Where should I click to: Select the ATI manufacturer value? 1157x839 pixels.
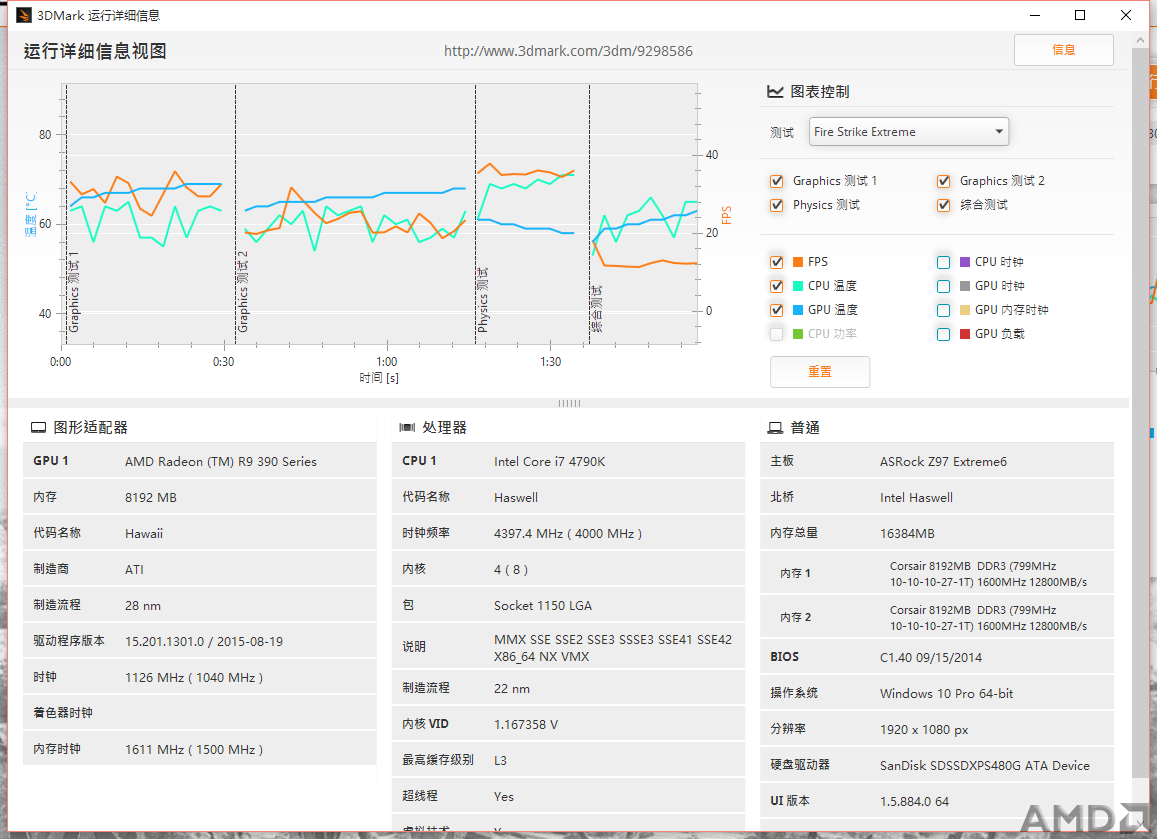pyautogui.click(x=134, y=570)
